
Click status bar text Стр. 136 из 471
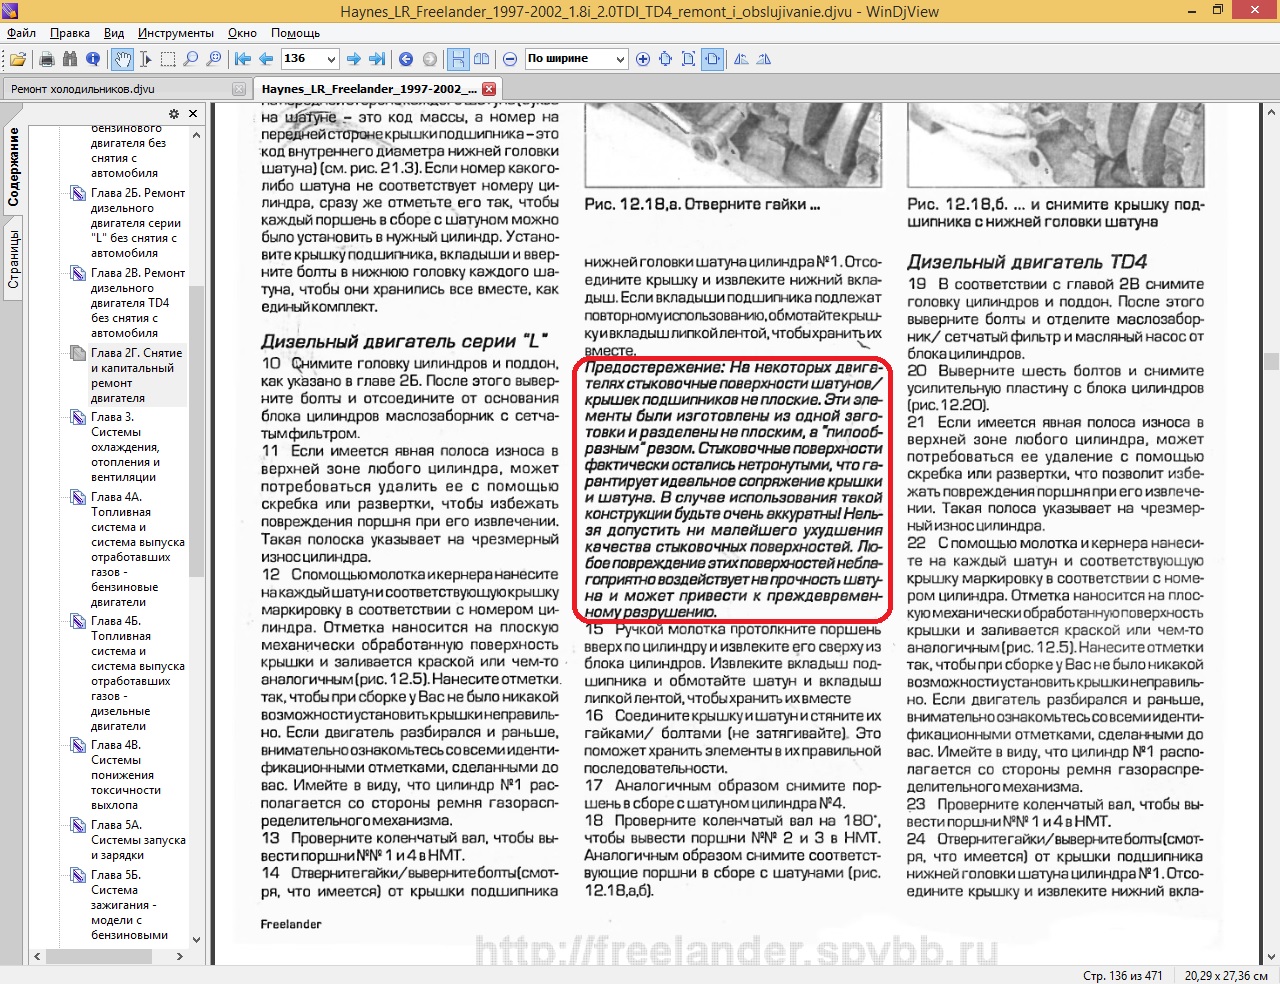point(1123,975)
